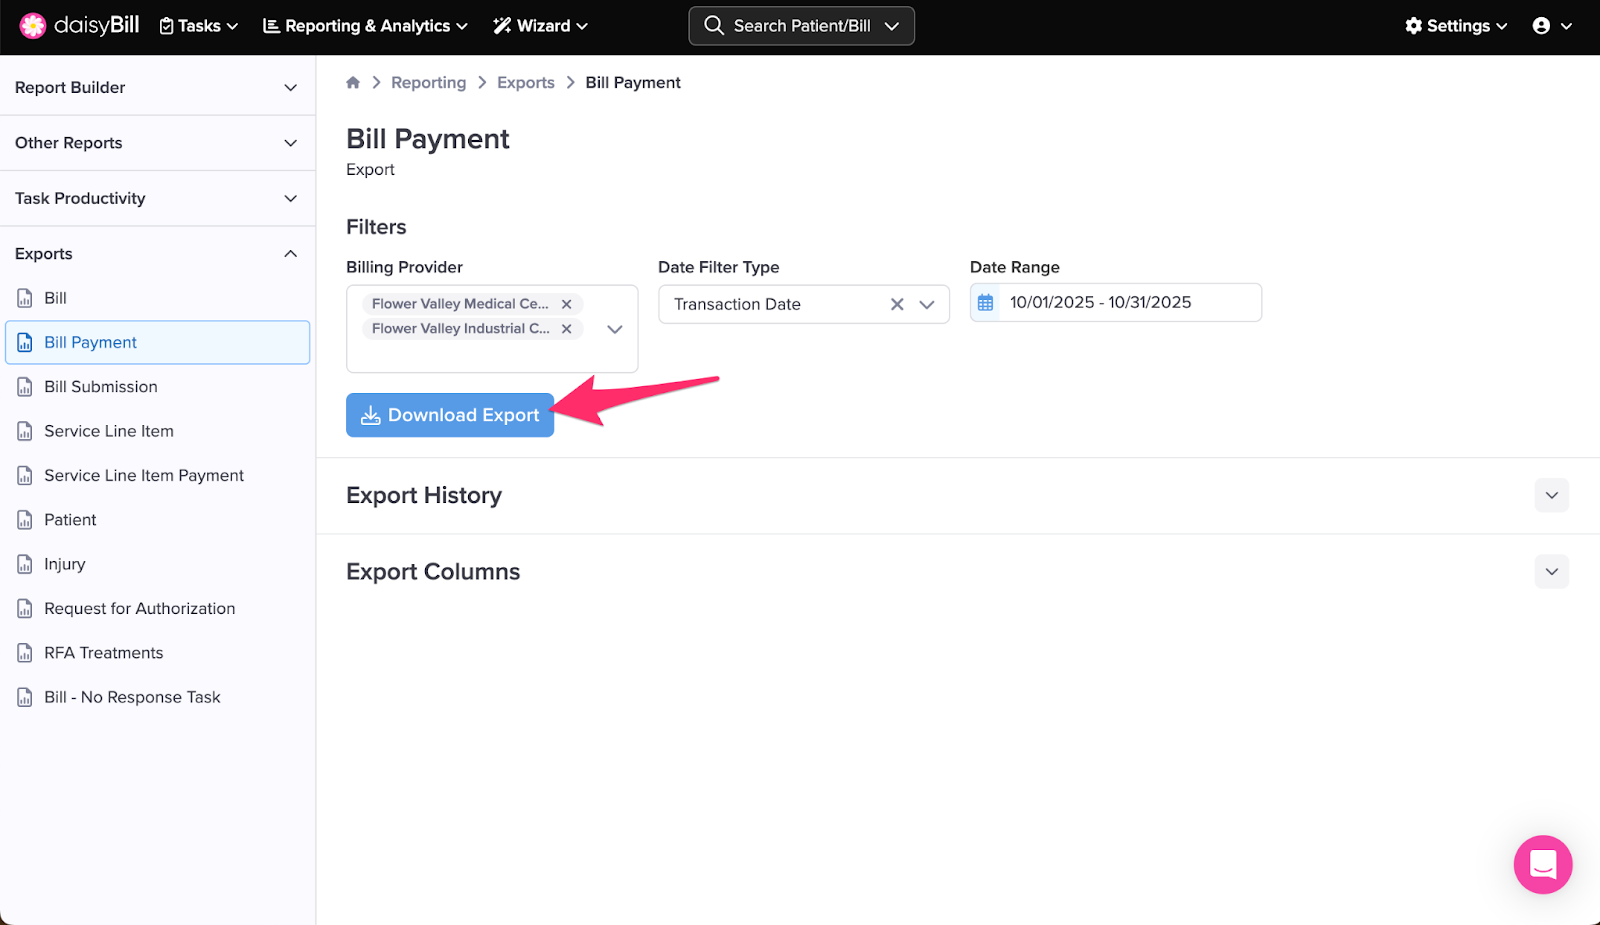Open Reporting & Analytics menu
Screen dimensions: 1600x925
(x=365, y=26)
